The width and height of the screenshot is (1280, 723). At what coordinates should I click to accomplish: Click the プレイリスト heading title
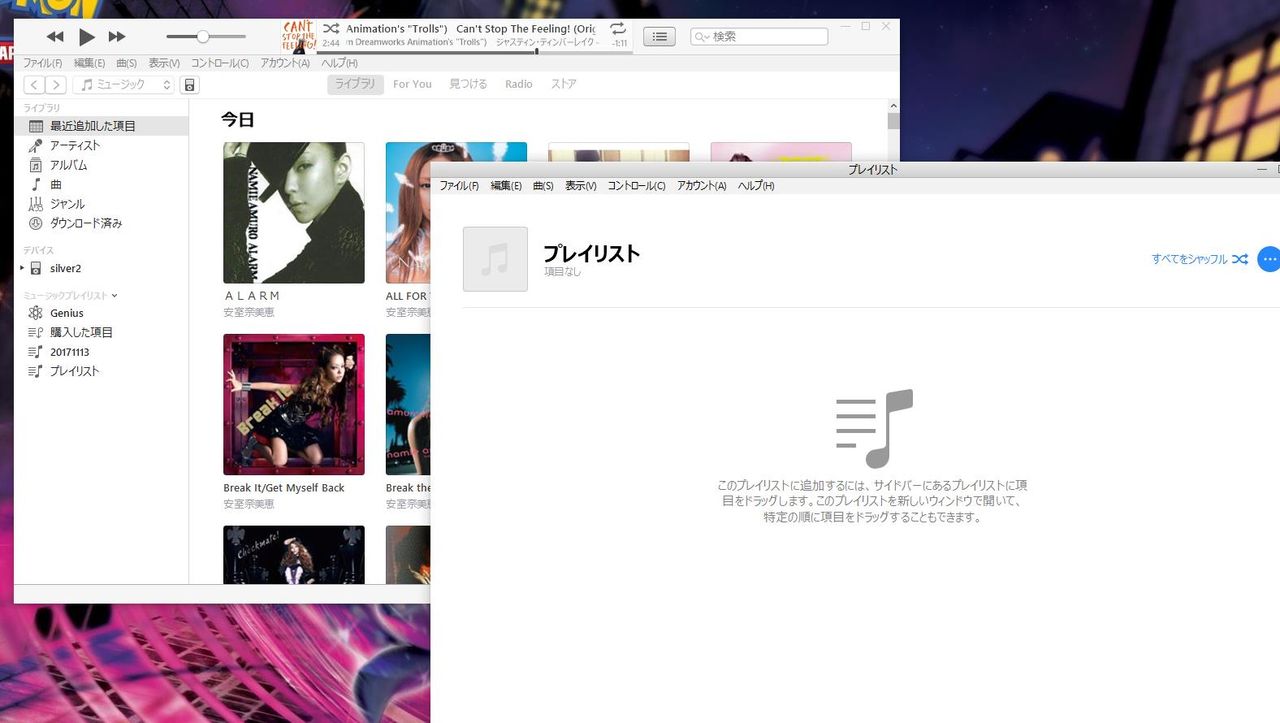click(591, 253)
